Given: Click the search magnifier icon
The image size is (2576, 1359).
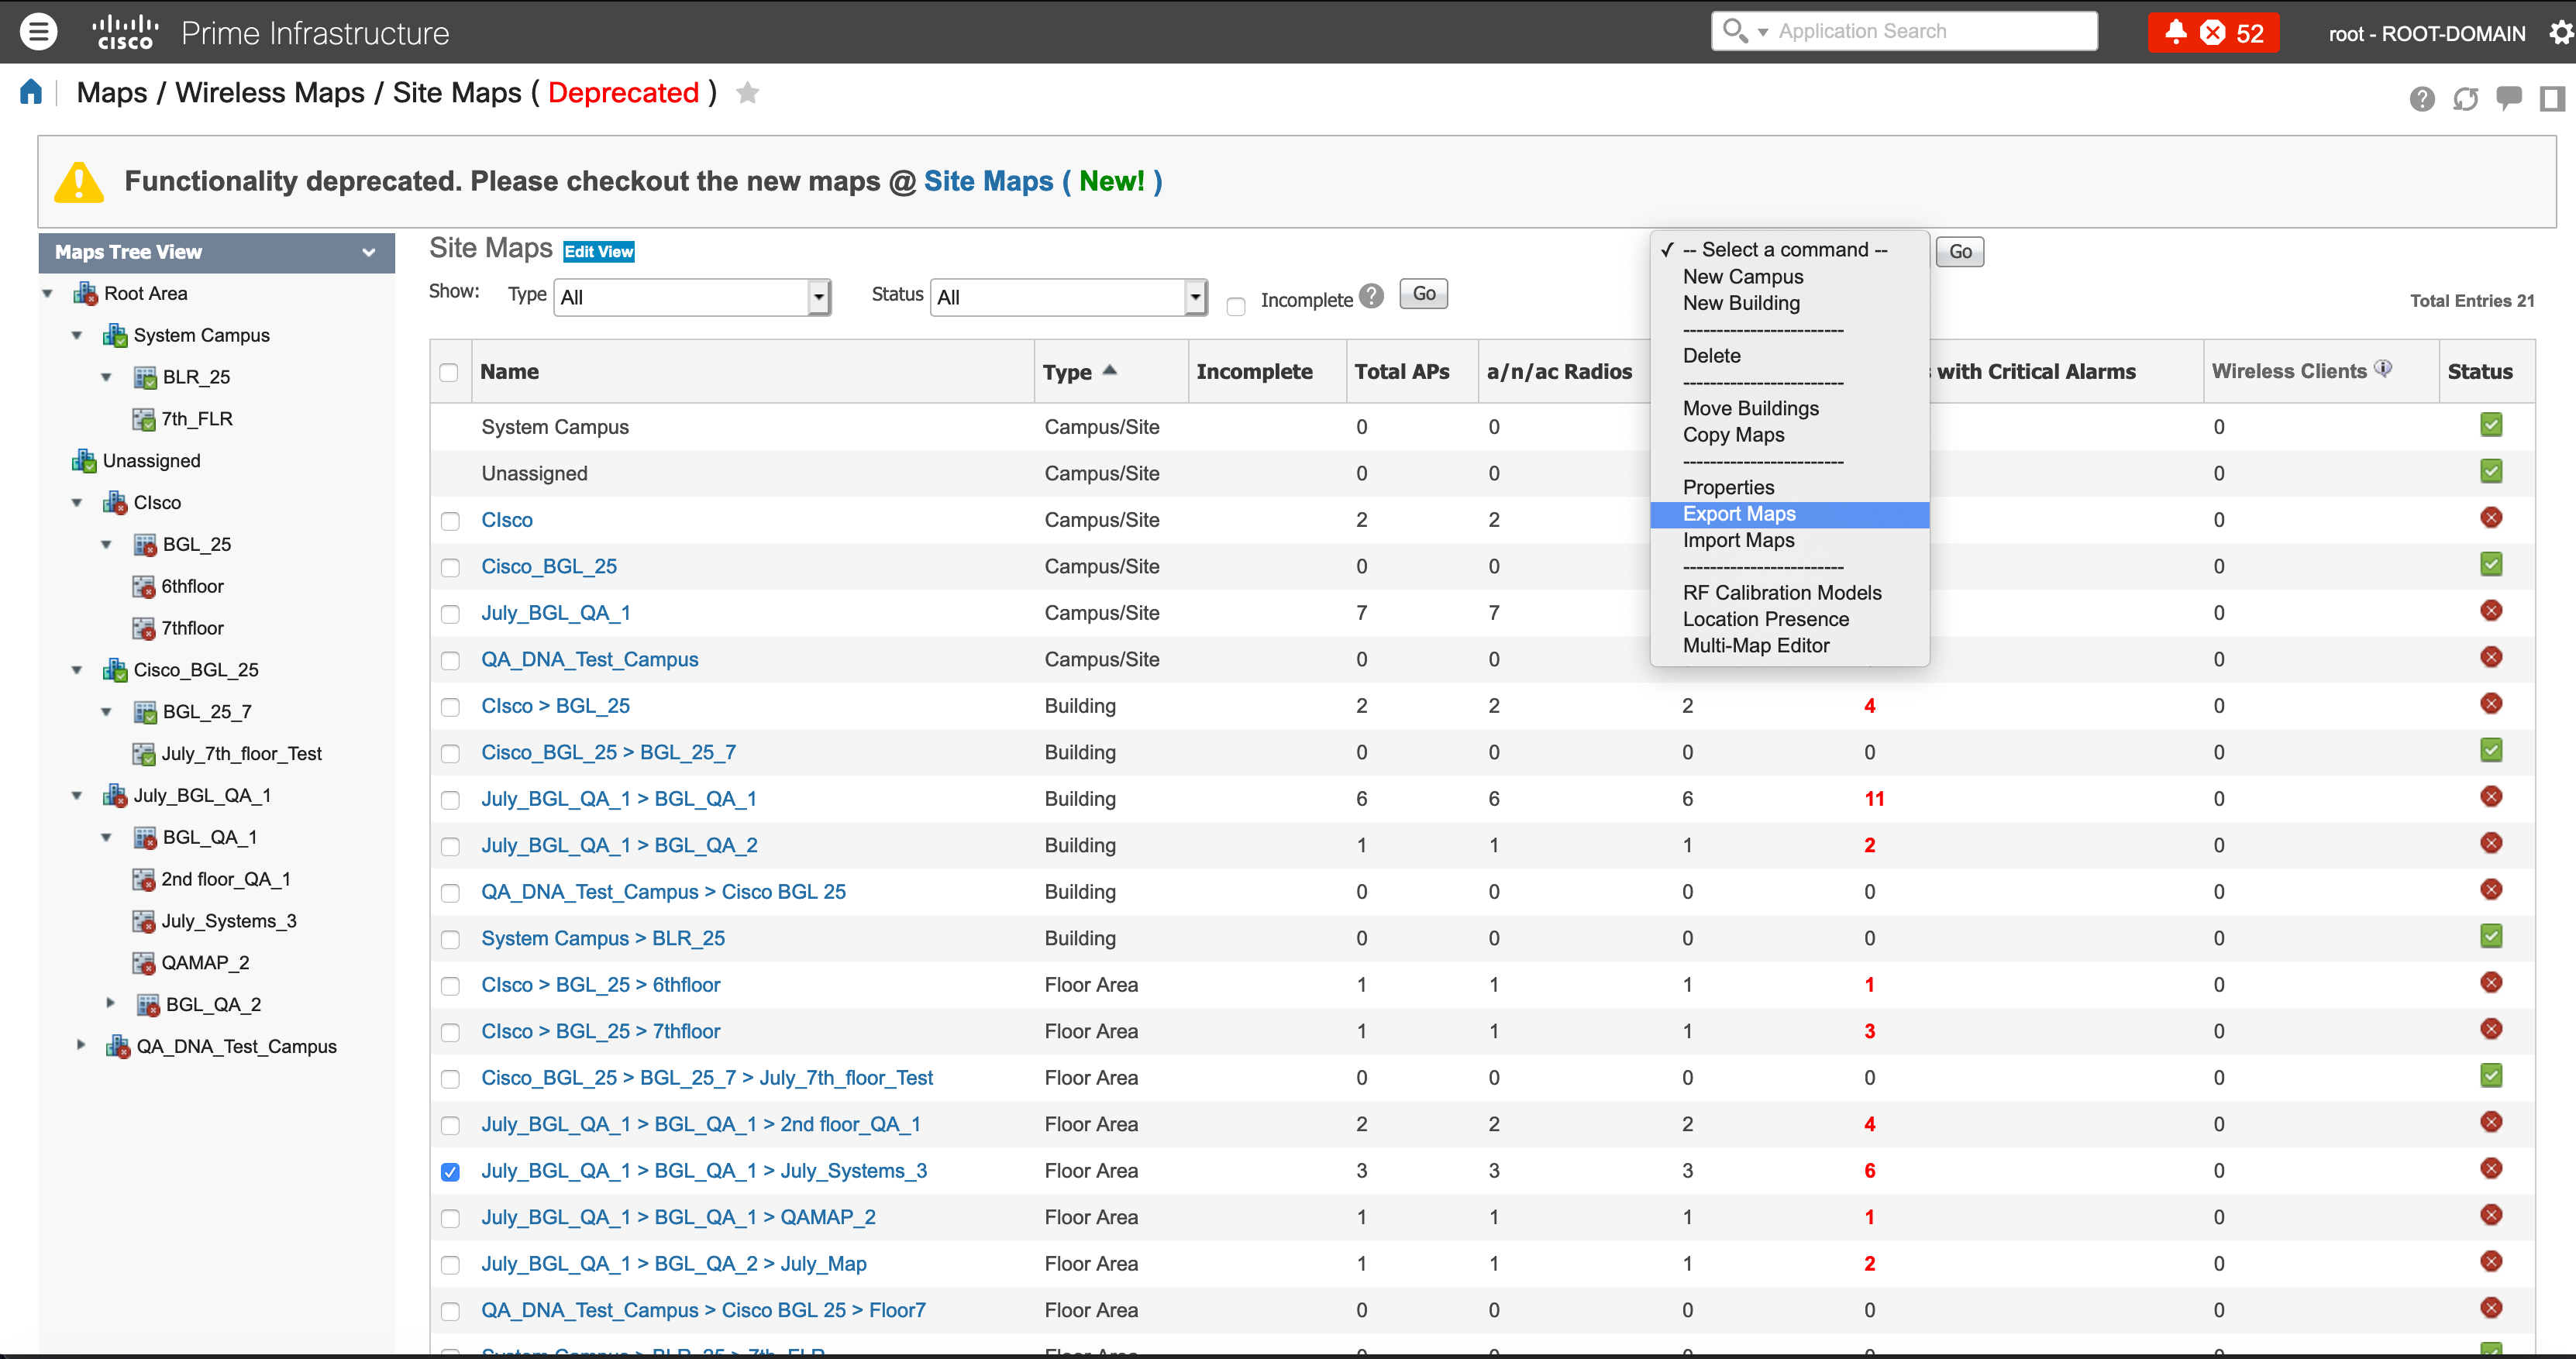Looking at the screenshot, I should pos(1735,31).
